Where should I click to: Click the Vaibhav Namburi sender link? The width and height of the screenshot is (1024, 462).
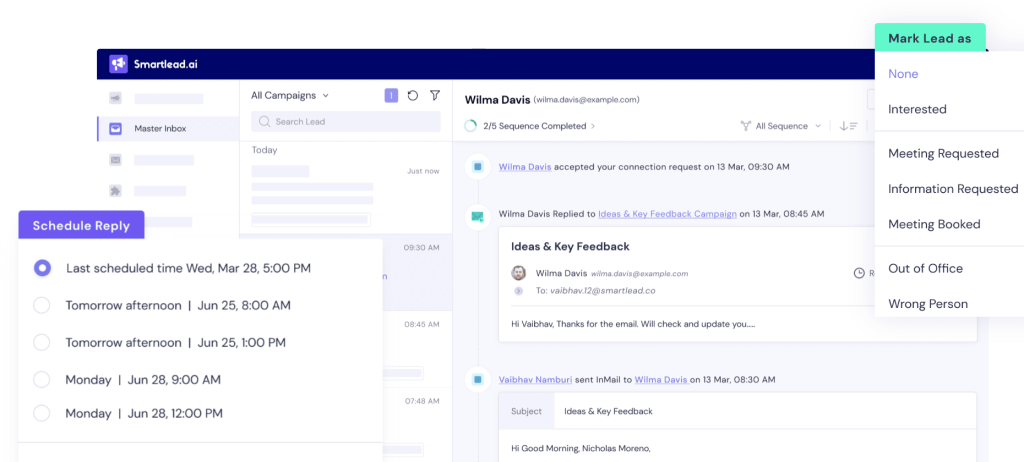(x=537, y=379)
